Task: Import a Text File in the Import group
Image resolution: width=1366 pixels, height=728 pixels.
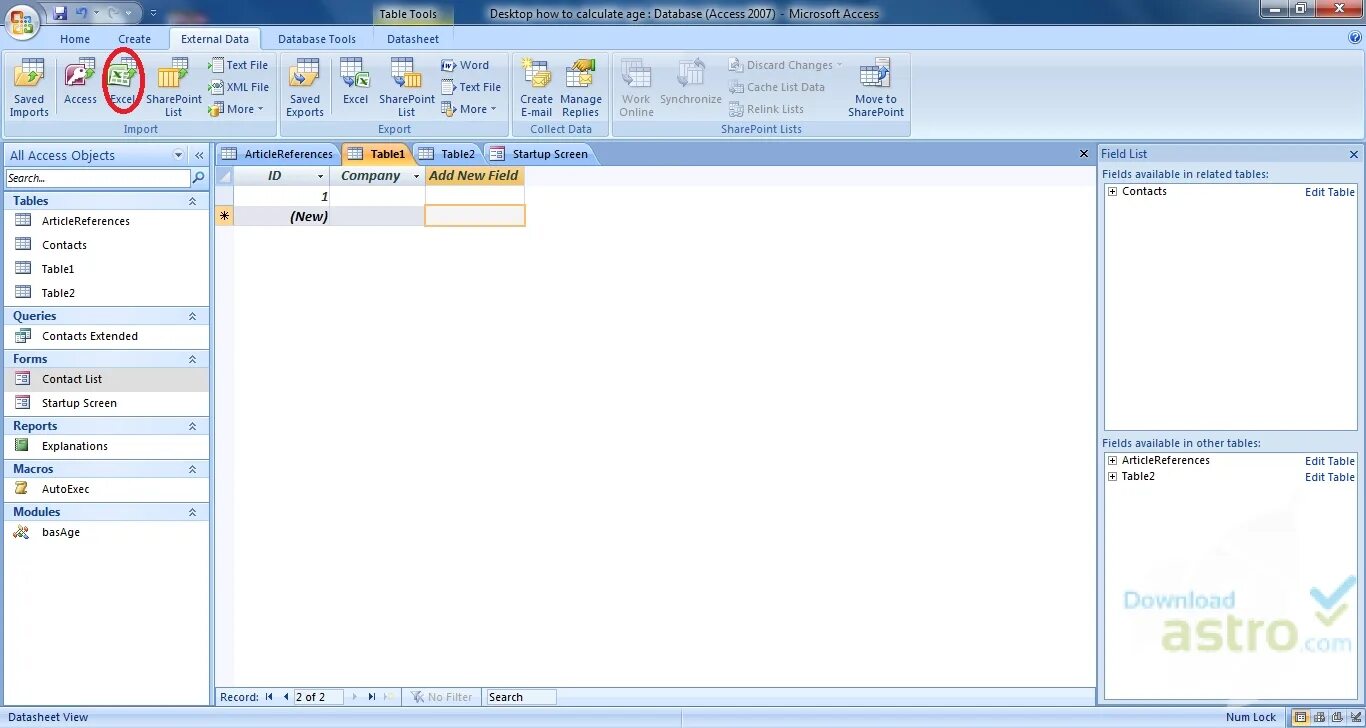Action: coord(238,65)
